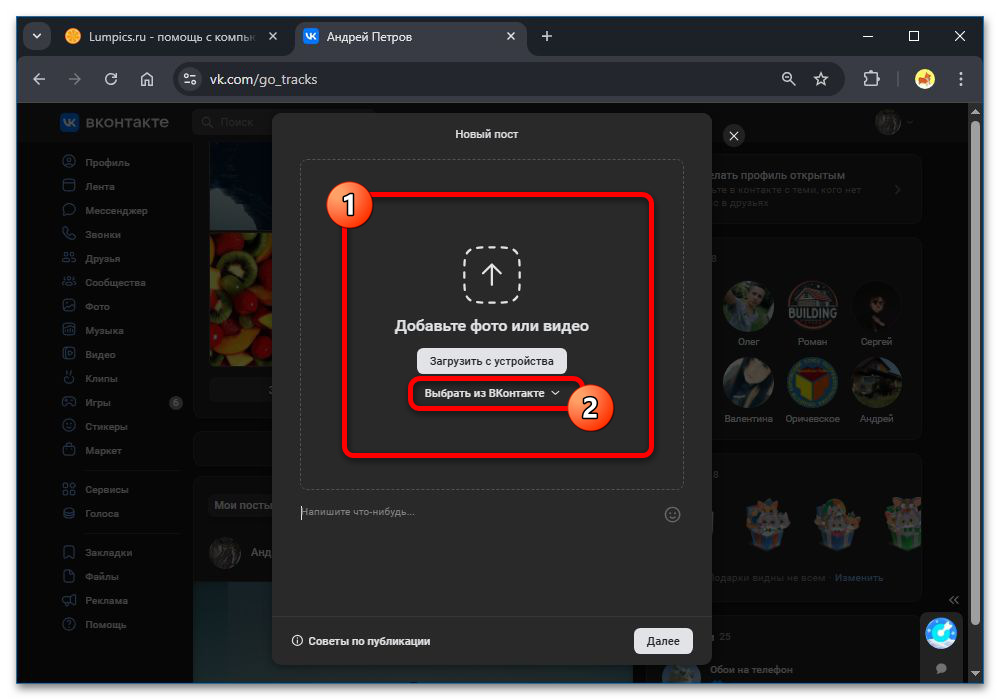Open the Chrome three-dot menu
Image resolution: width=1000 pixels, height=700 pixels.
(960, 79)
